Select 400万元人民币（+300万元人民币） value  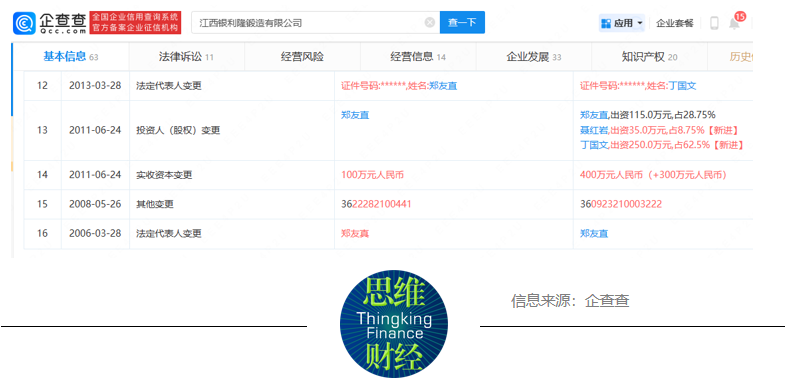coord(653,175)
